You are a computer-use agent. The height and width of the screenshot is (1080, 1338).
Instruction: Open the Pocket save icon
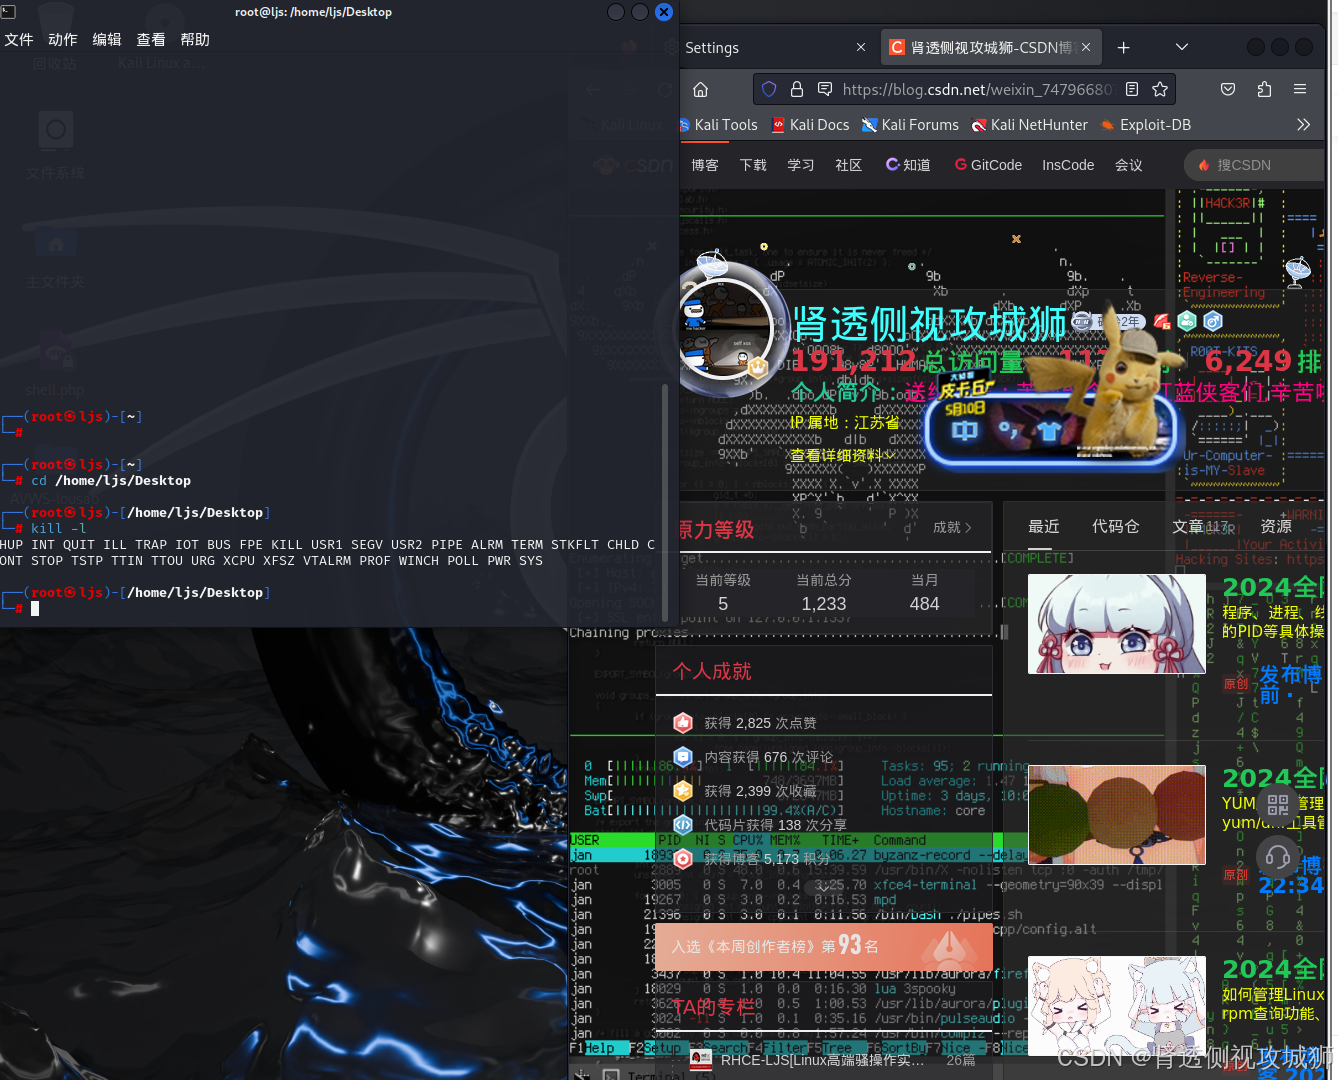coord(1228,89)
